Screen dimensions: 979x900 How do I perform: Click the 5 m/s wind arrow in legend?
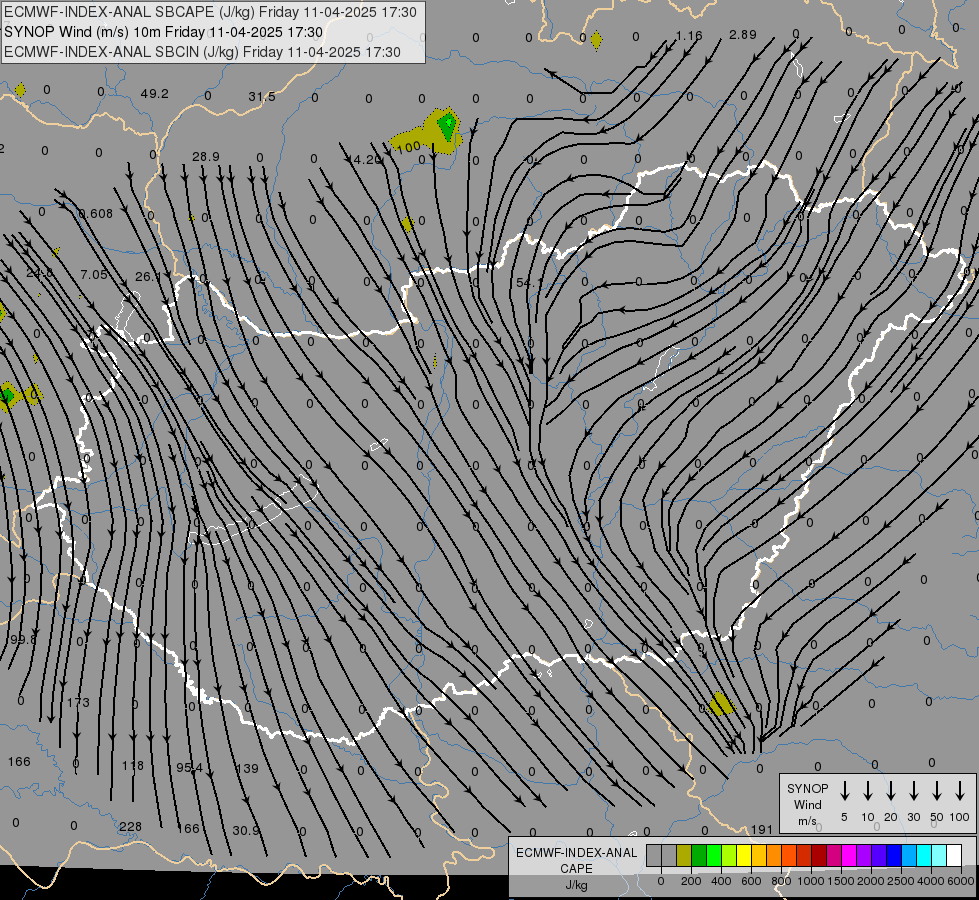pos(845,791)
